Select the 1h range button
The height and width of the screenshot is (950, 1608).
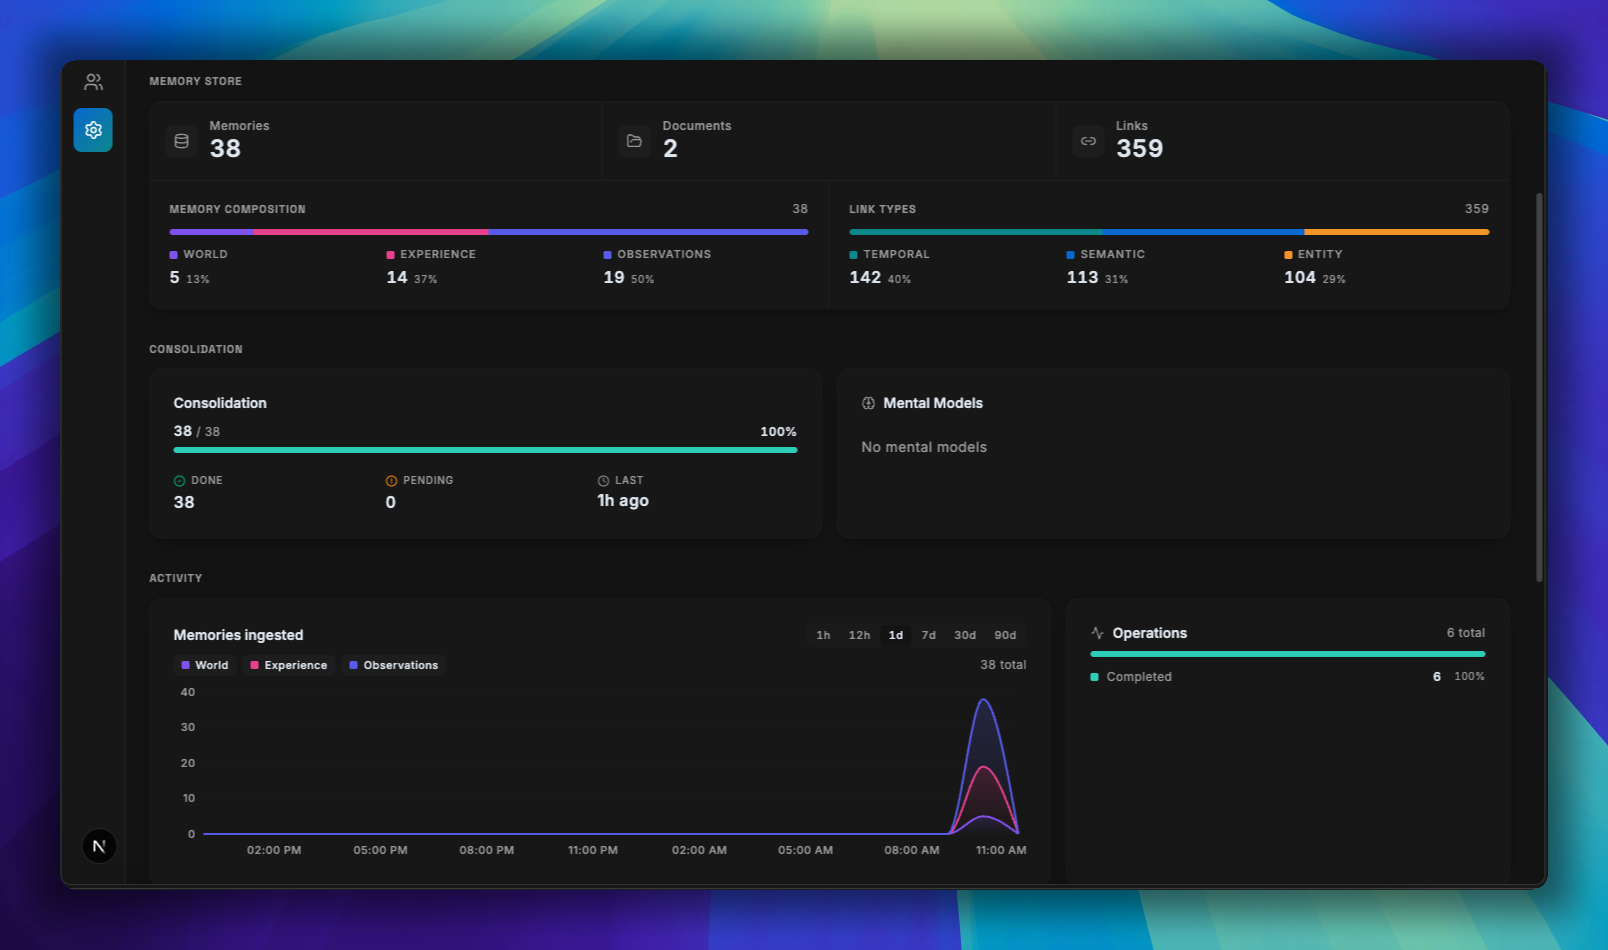point(823,635)
